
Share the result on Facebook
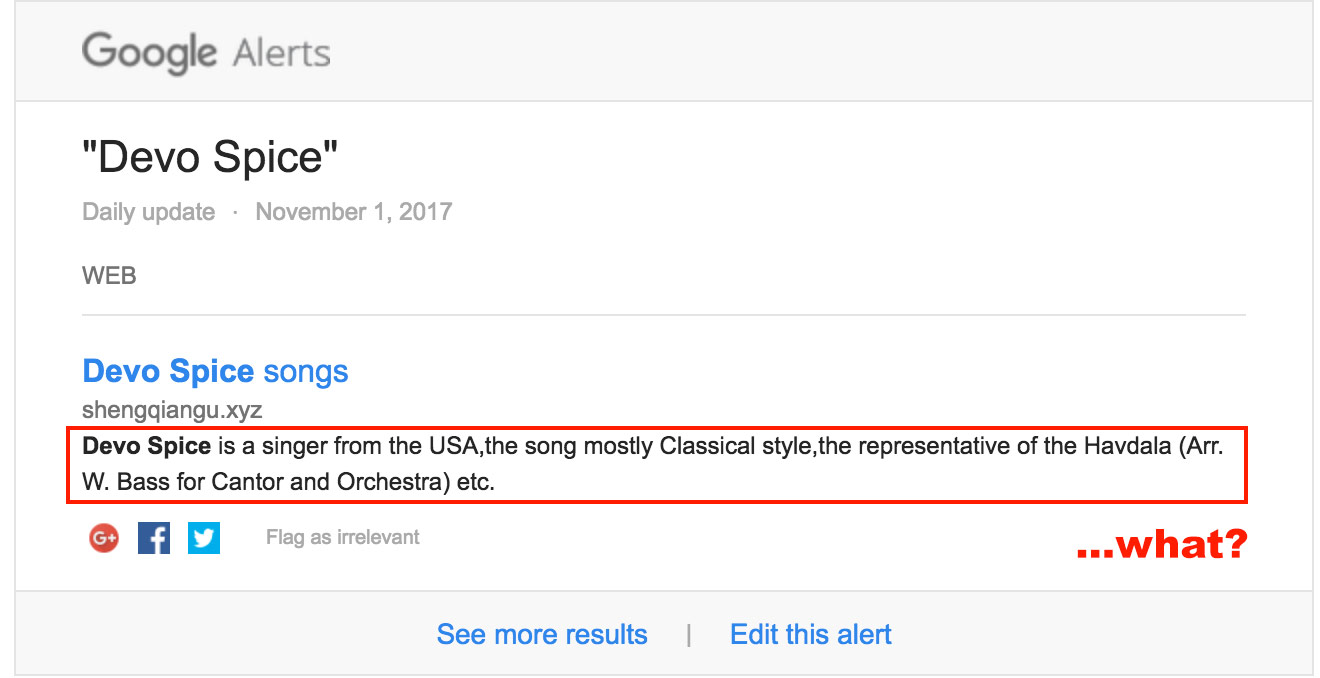point(154,538)
